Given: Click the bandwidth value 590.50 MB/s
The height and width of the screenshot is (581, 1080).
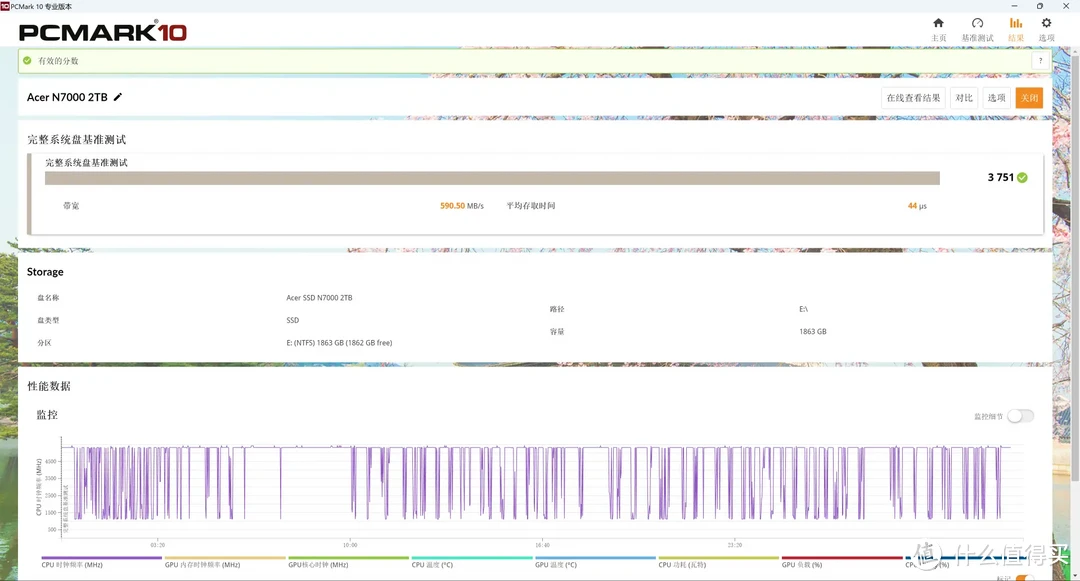Looking at the screenshot, I should (x=461, y=206).
